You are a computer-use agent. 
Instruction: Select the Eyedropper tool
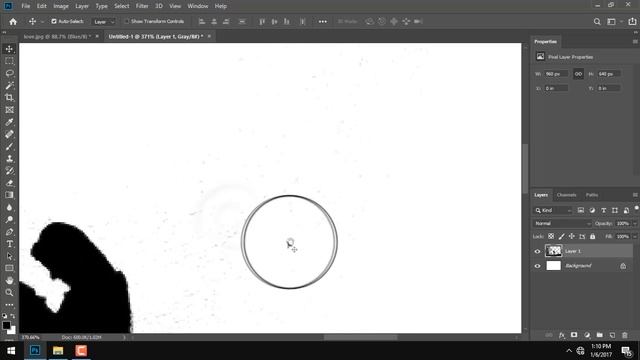coord(9,122)
